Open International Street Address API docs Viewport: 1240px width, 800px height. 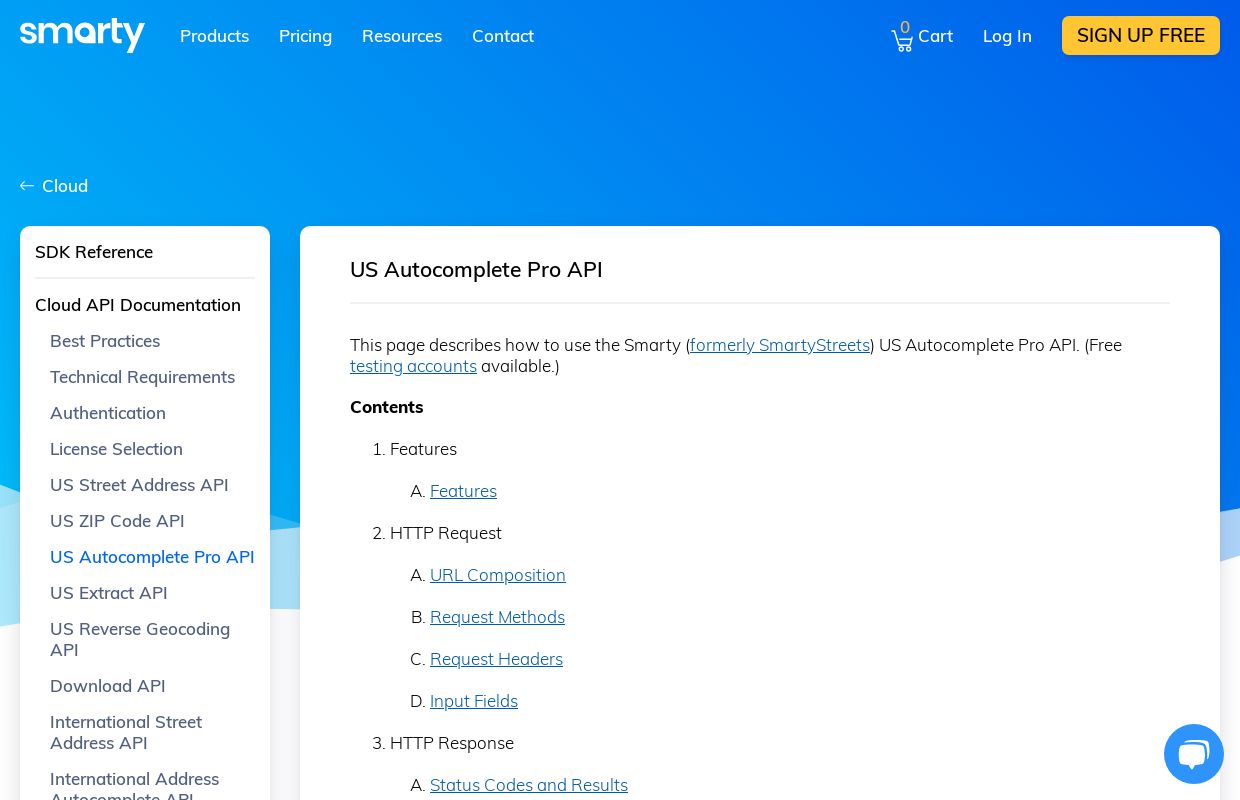(x=126, y=732)
